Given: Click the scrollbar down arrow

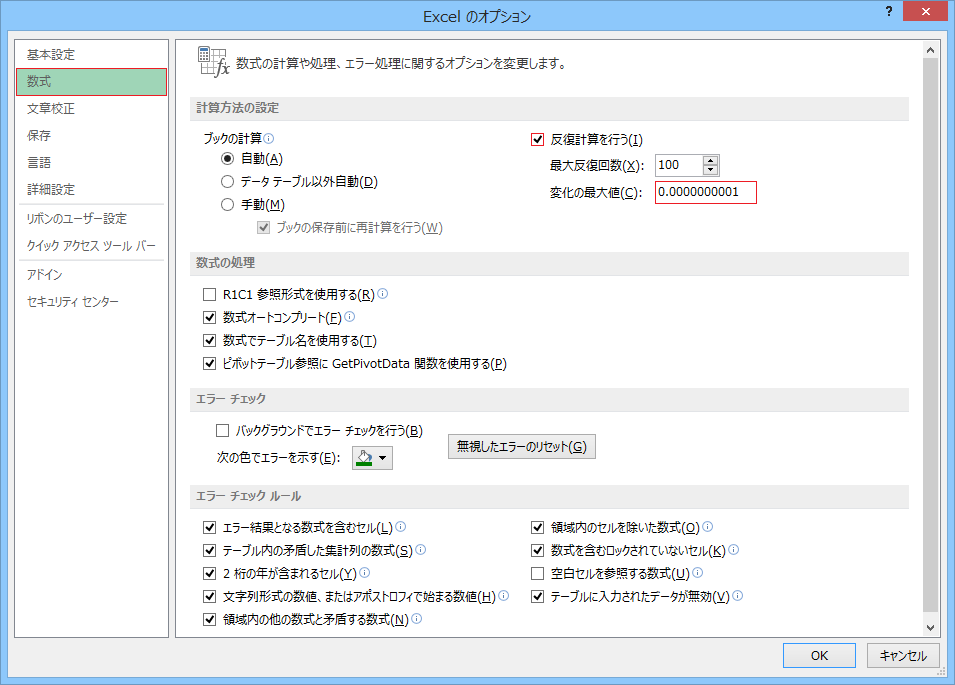Looking at the screenshot, I should point(930,628).
